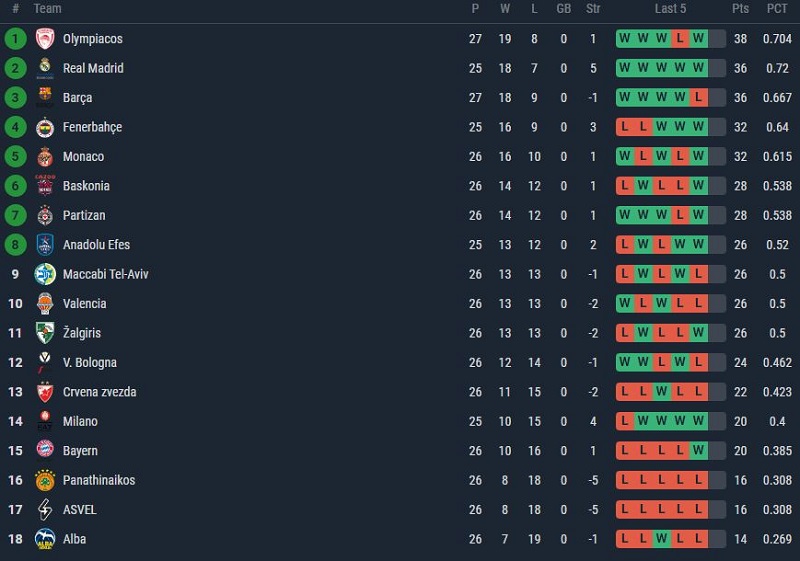Click the Olympiacos club logo
This screenshot has width=800, height=561.
(44, 39)
